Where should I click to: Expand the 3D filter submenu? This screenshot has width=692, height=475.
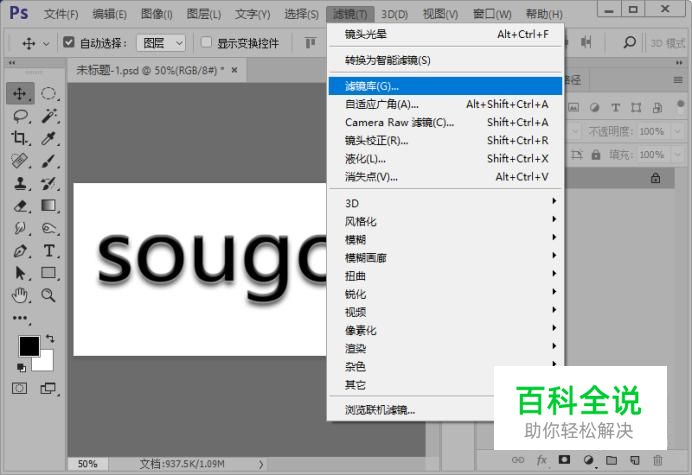point(445,203)
